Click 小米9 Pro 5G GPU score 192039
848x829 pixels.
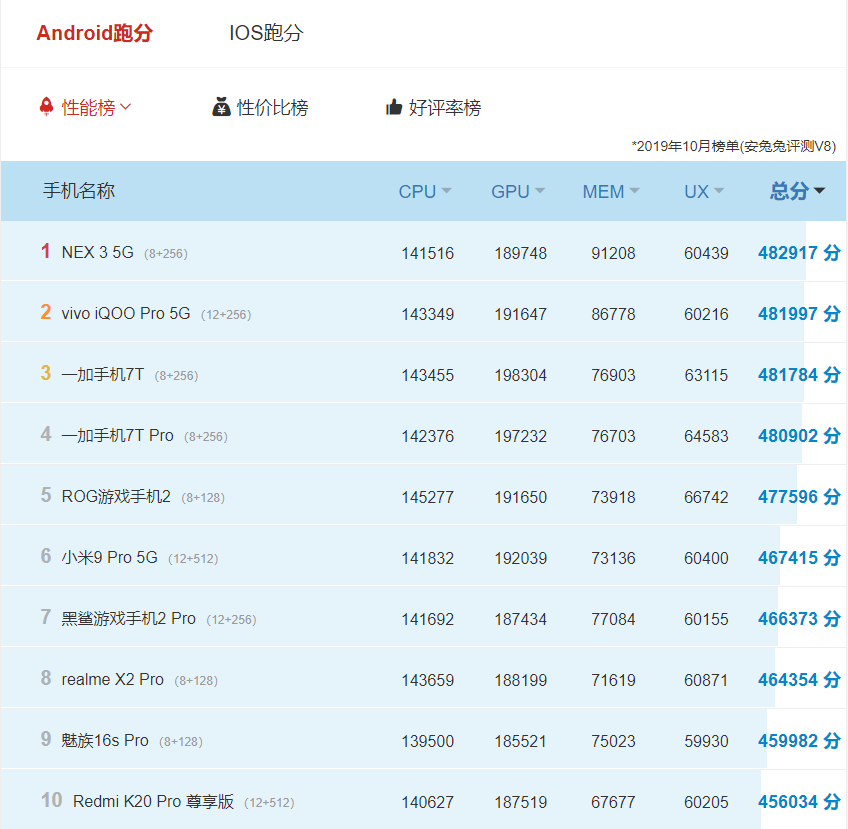point(520,558)
